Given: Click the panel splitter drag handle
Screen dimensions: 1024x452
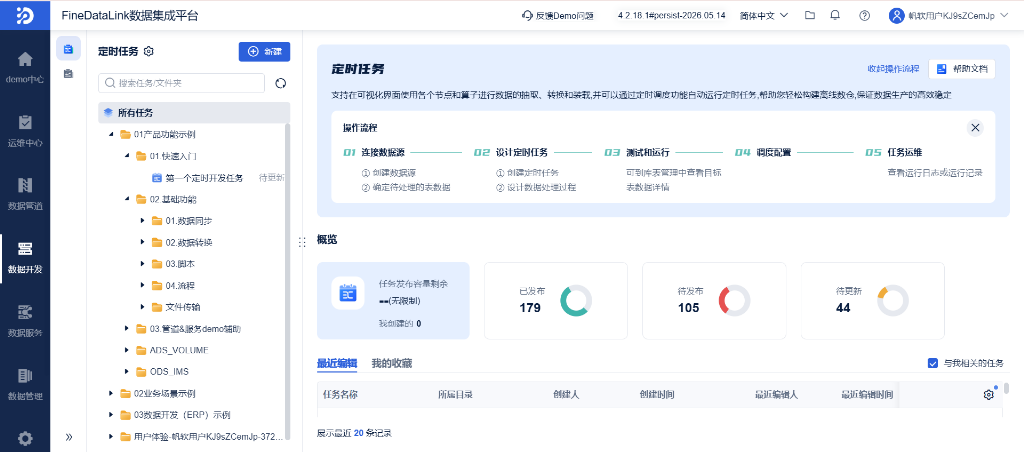Looking at the screenshot, I should (302, 242).
